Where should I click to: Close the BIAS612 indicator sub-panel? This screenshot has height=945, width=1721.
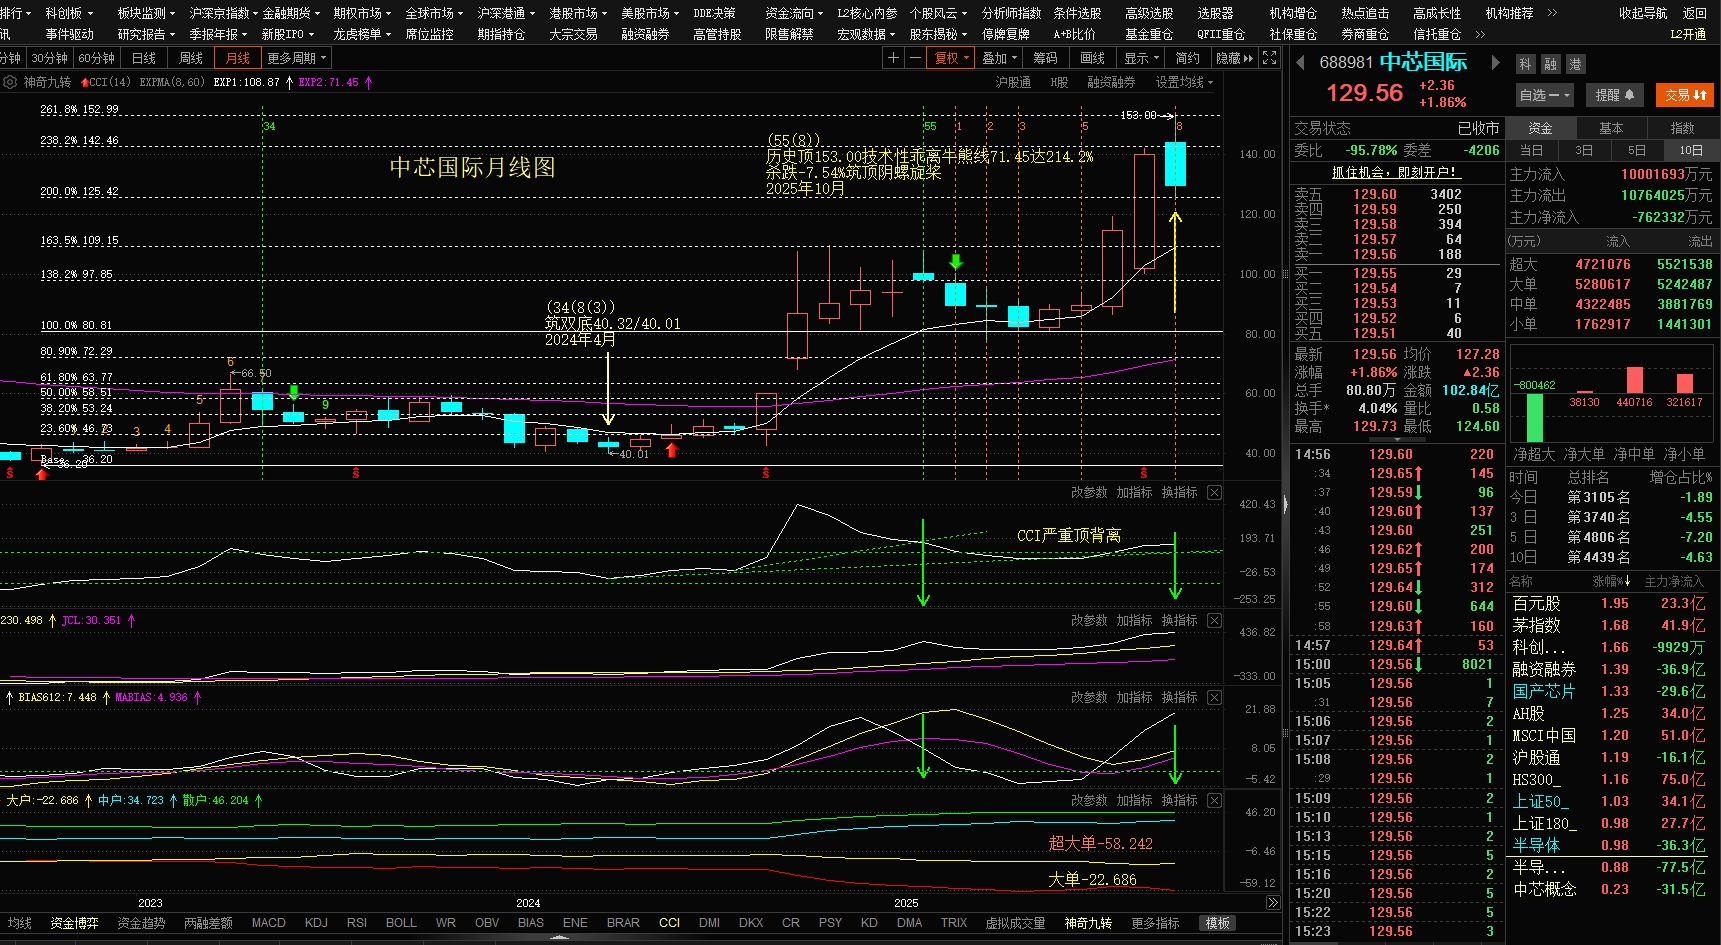pyautogui.click(x=1214, y=698)
